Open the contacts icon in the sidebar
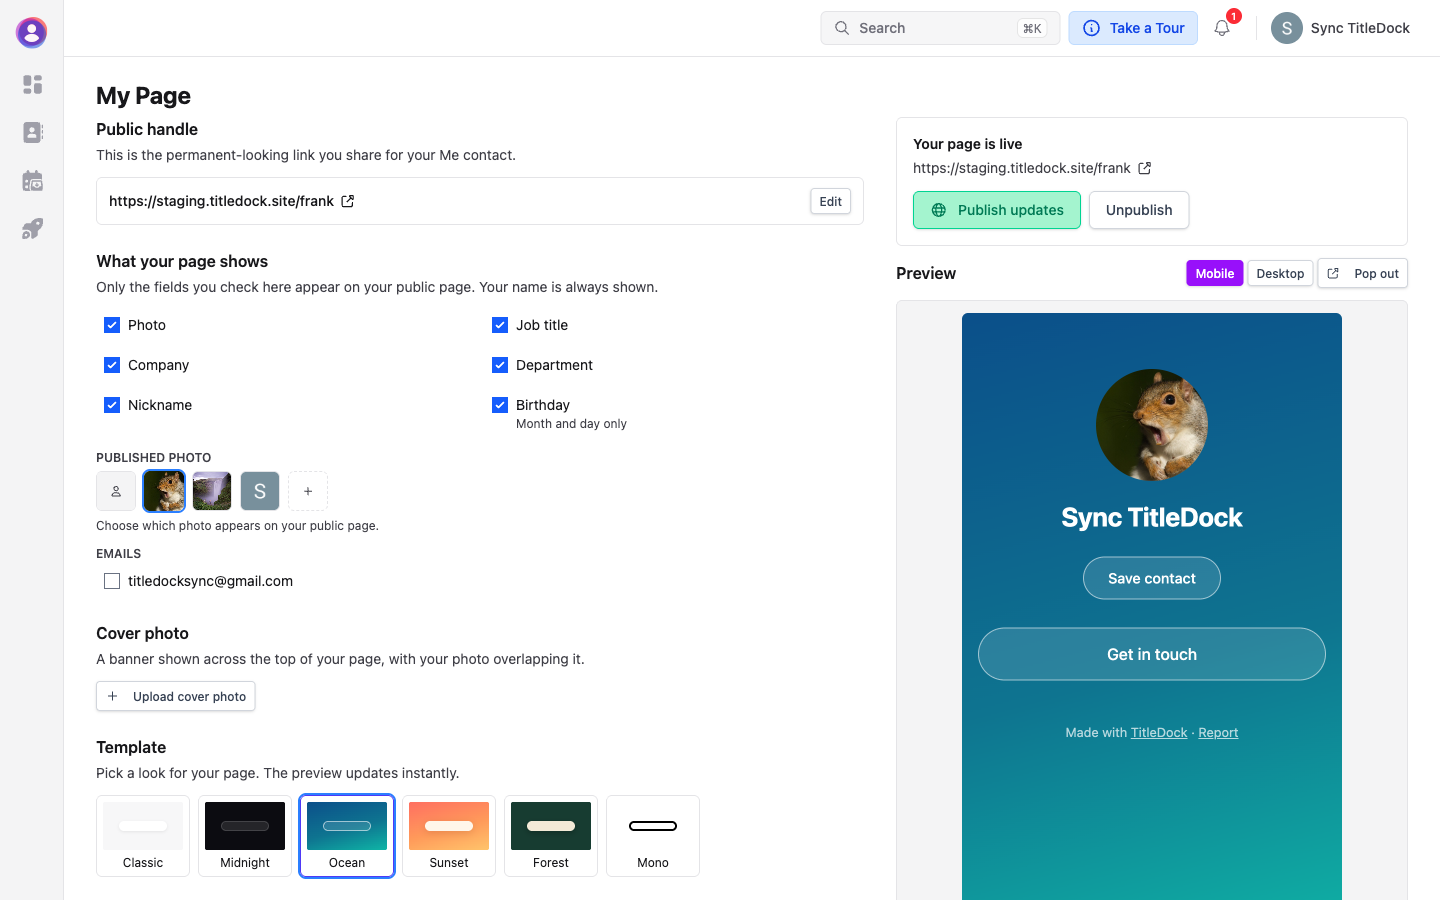 click(32, 132)
